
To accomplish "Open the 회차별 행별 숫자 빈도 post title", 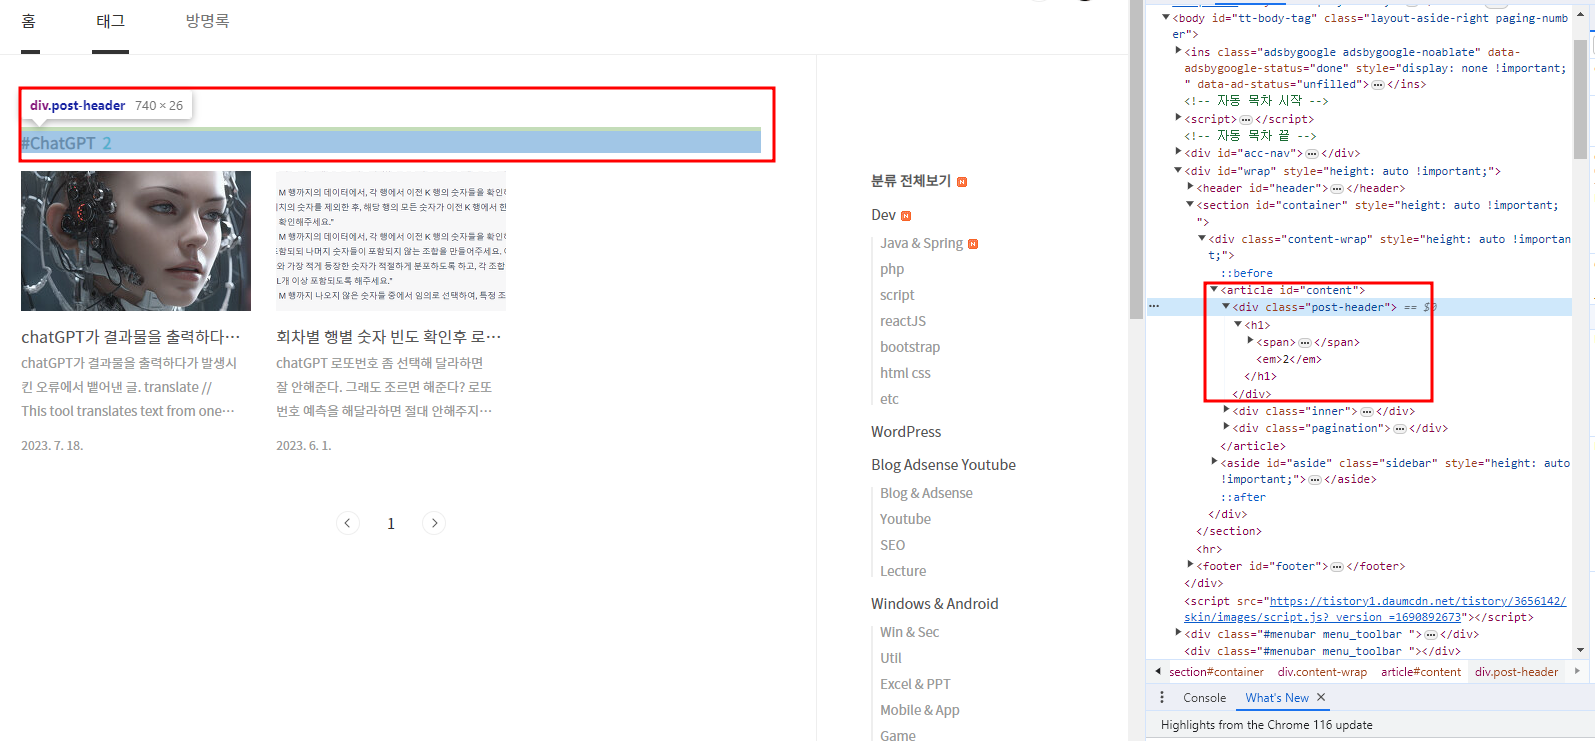I will coord(389,337).
